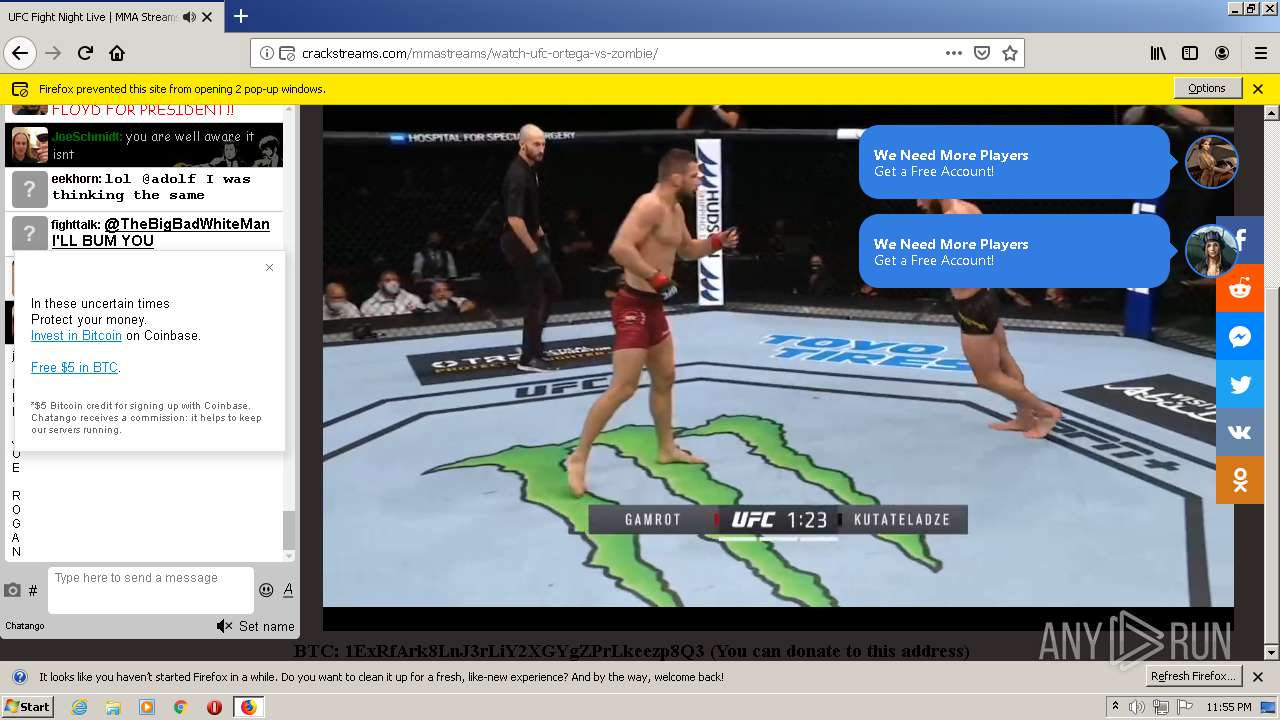Viewport: 1280px width, 720px height.
Task: Open pop-up blocker Options
Action: coord(1207,88)
